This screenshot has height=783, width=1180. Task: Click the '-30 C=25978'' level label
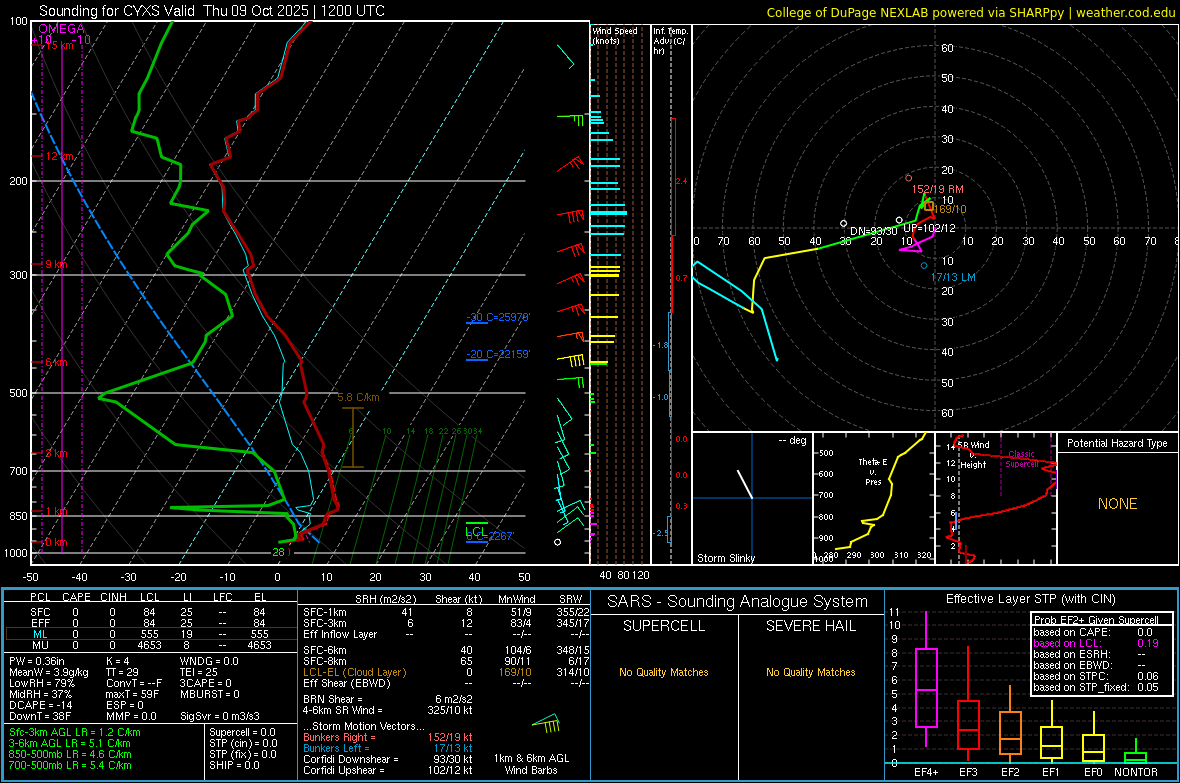pyautogui.click(x=498, y=317)
